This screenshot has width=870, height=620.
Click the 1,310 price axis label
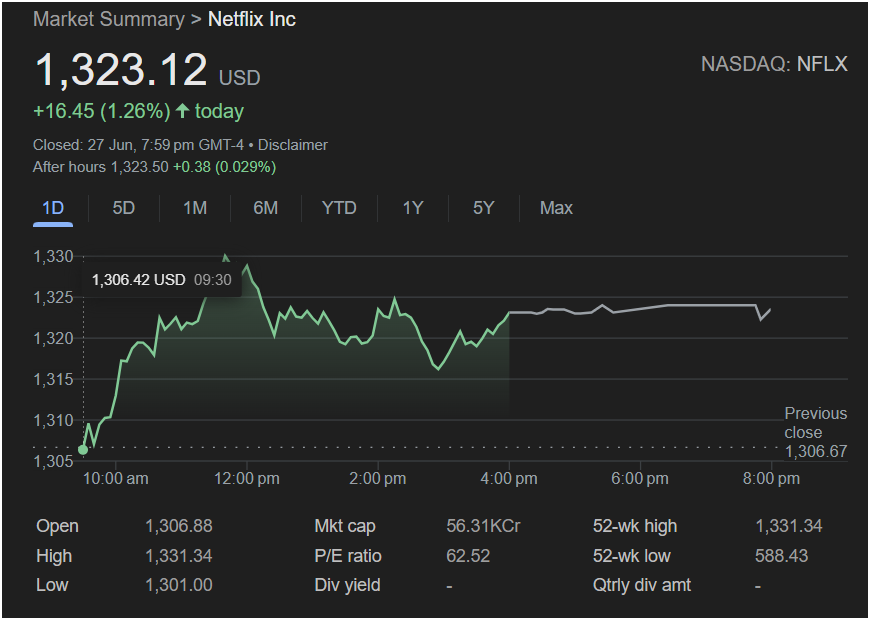[x=53, y=420]
